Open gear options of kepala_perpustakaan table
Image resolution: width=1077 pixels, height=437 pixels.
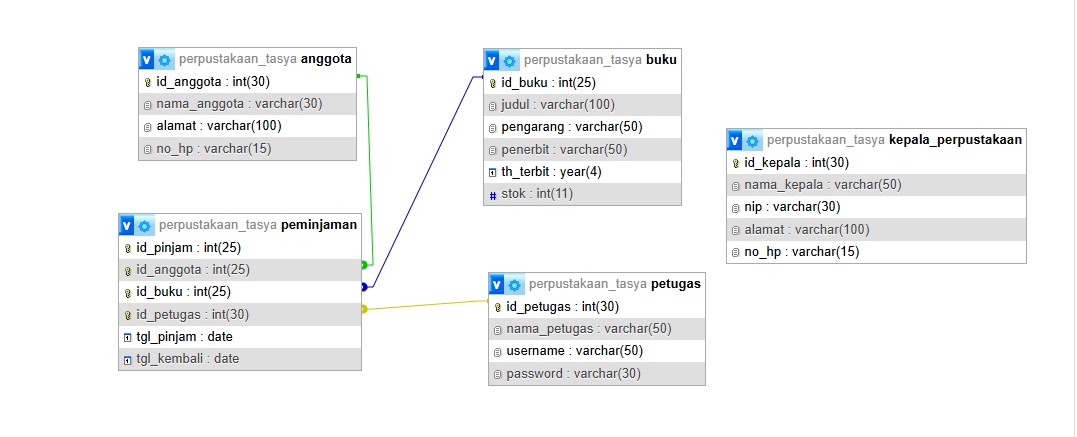(753, 141)
